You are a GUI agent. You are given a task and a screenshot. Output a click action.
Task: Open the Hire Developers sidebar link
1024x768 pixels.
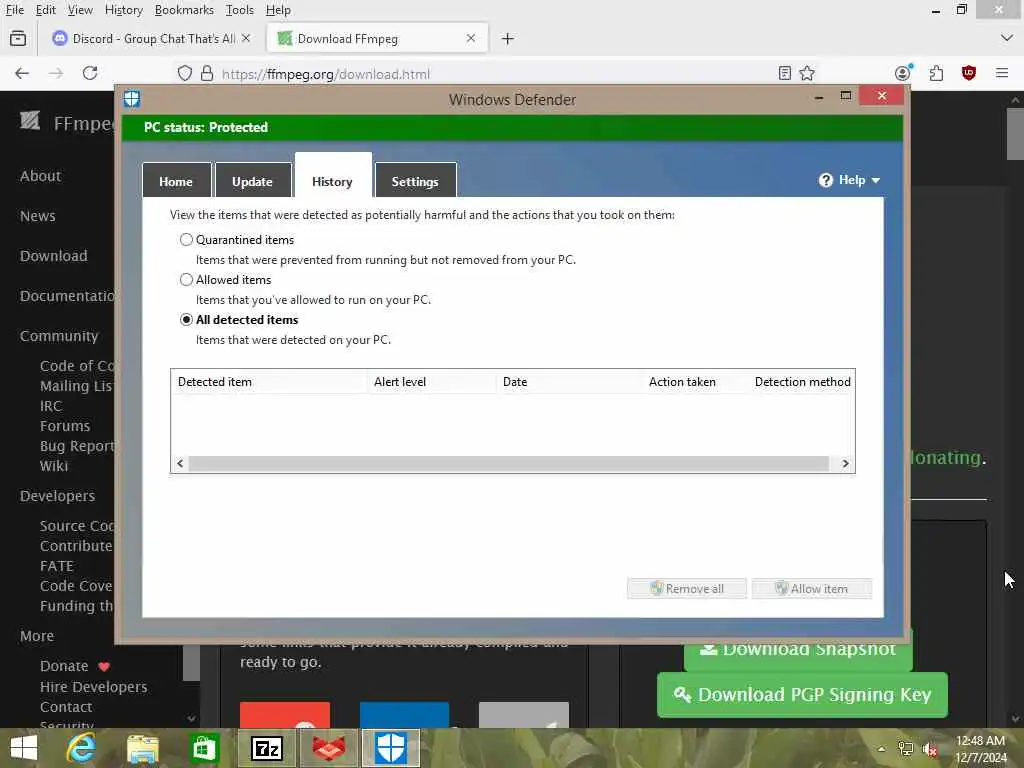tap(93, 686)
